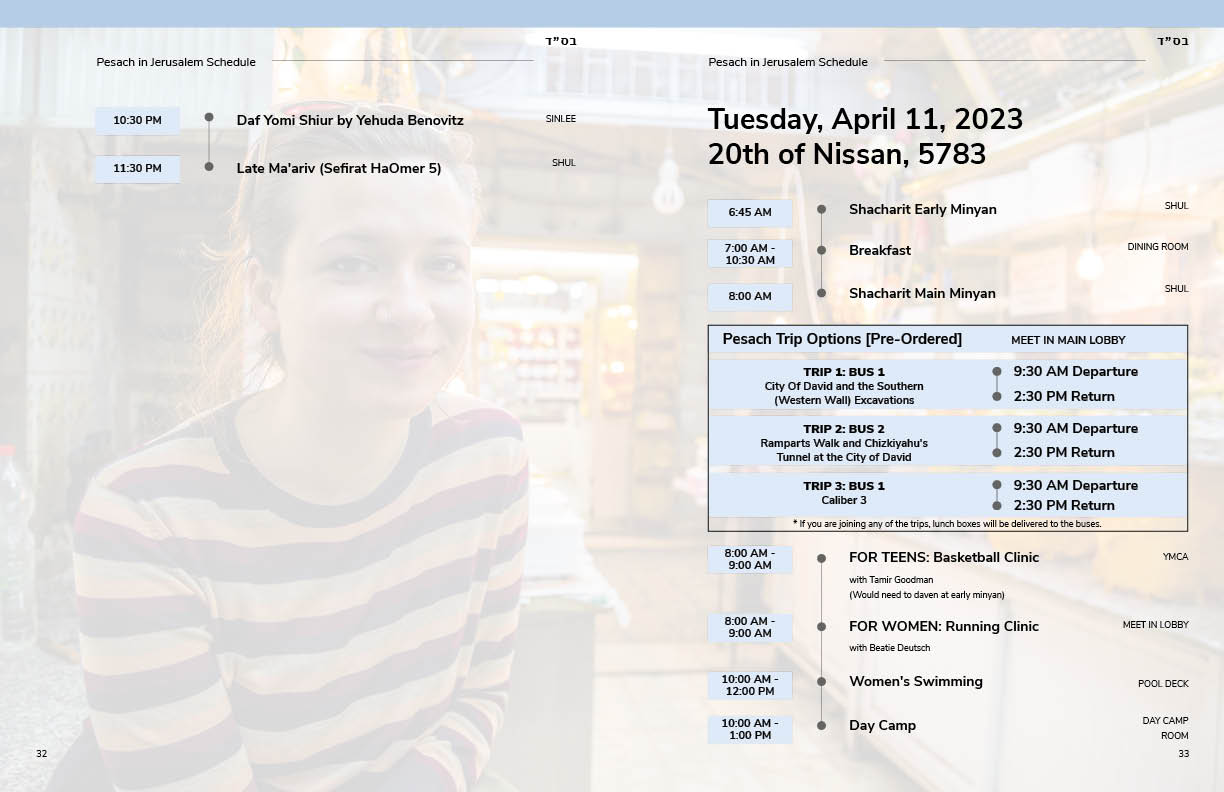Click the 8:00 AM box beside Shacharit Main Minyan

click(750, 297)
